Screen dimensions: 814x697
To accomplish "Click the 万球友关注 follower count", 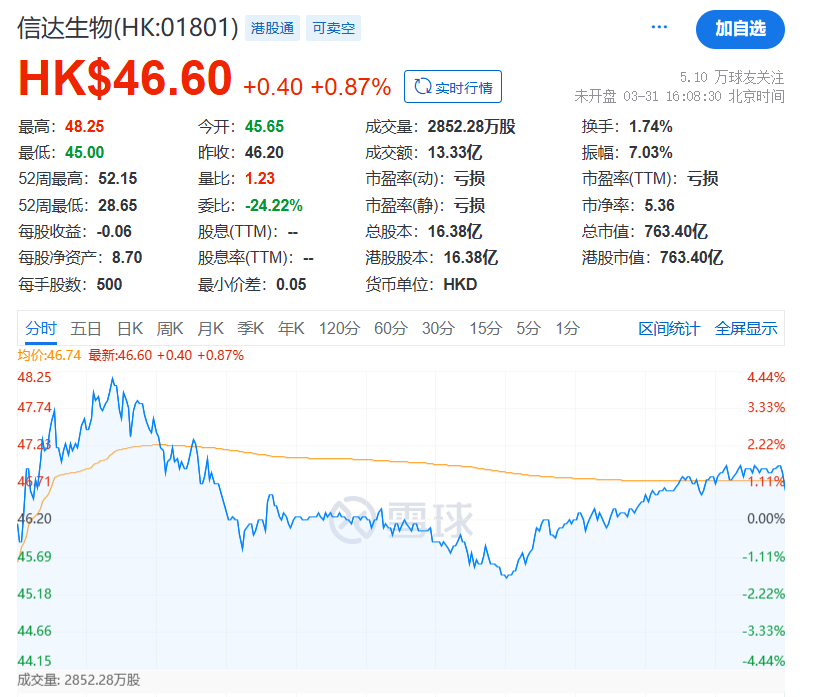I will click(732, 77).
